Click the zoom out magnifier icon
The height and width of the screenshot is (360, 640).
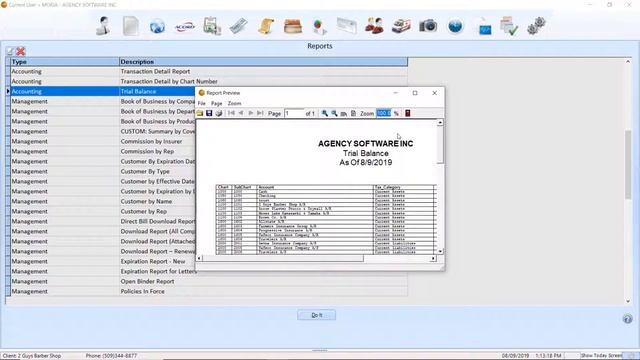[x=334, y=113]
